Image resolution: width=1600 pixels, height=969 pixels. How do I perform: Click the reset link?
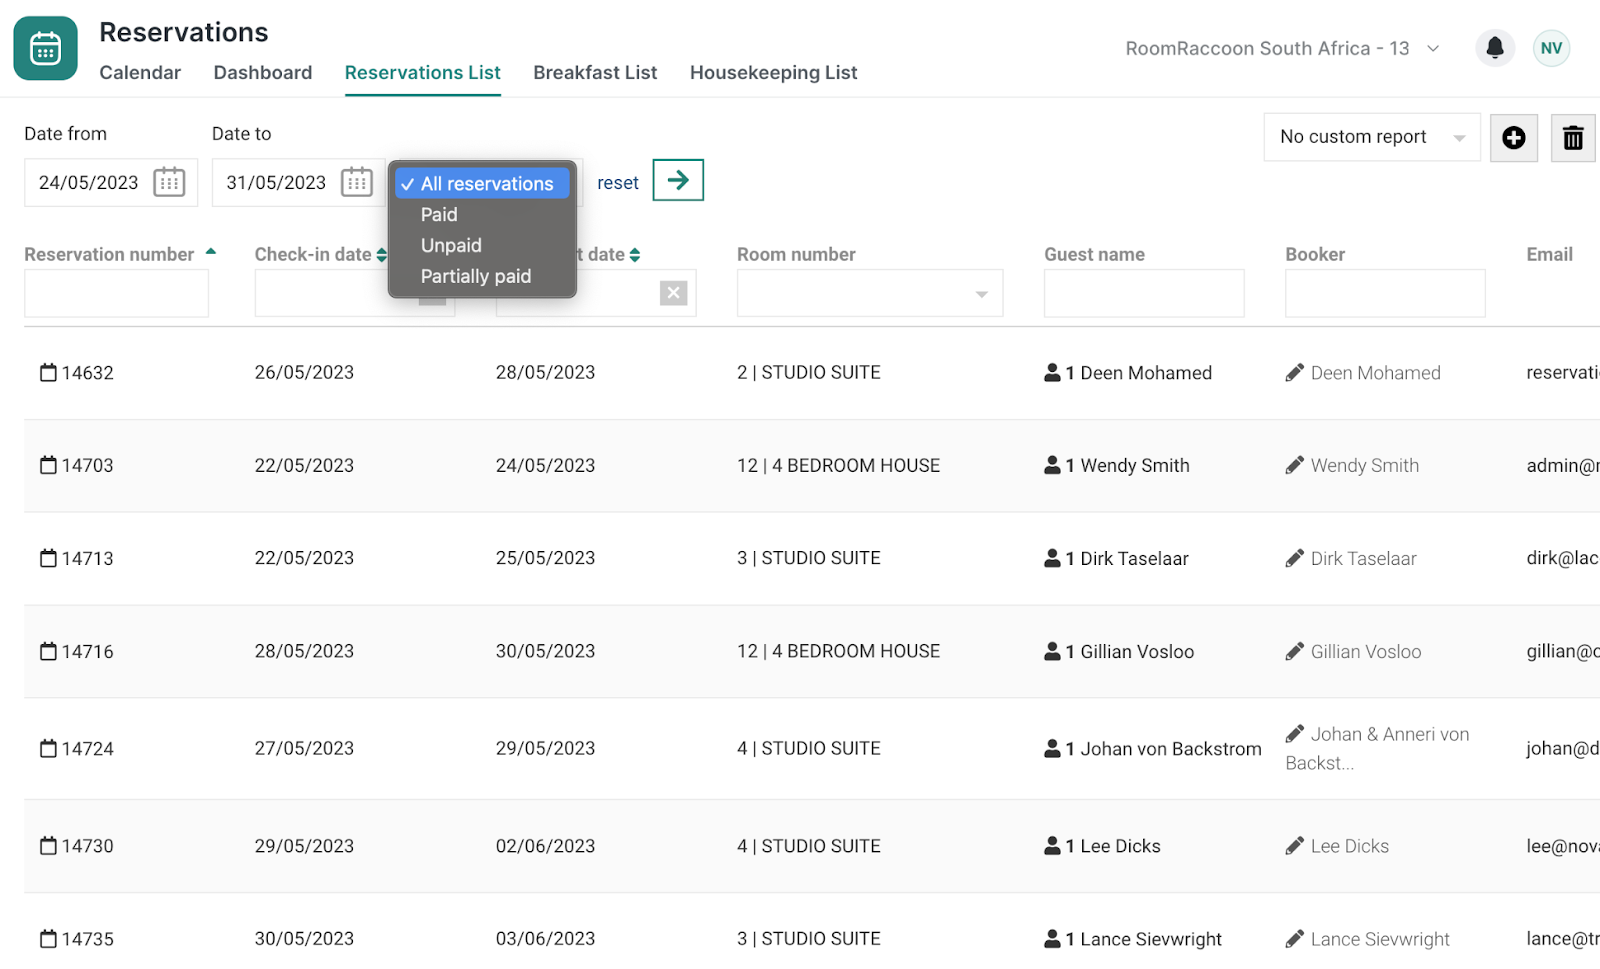pyautogui.click(x=618, y=183)
